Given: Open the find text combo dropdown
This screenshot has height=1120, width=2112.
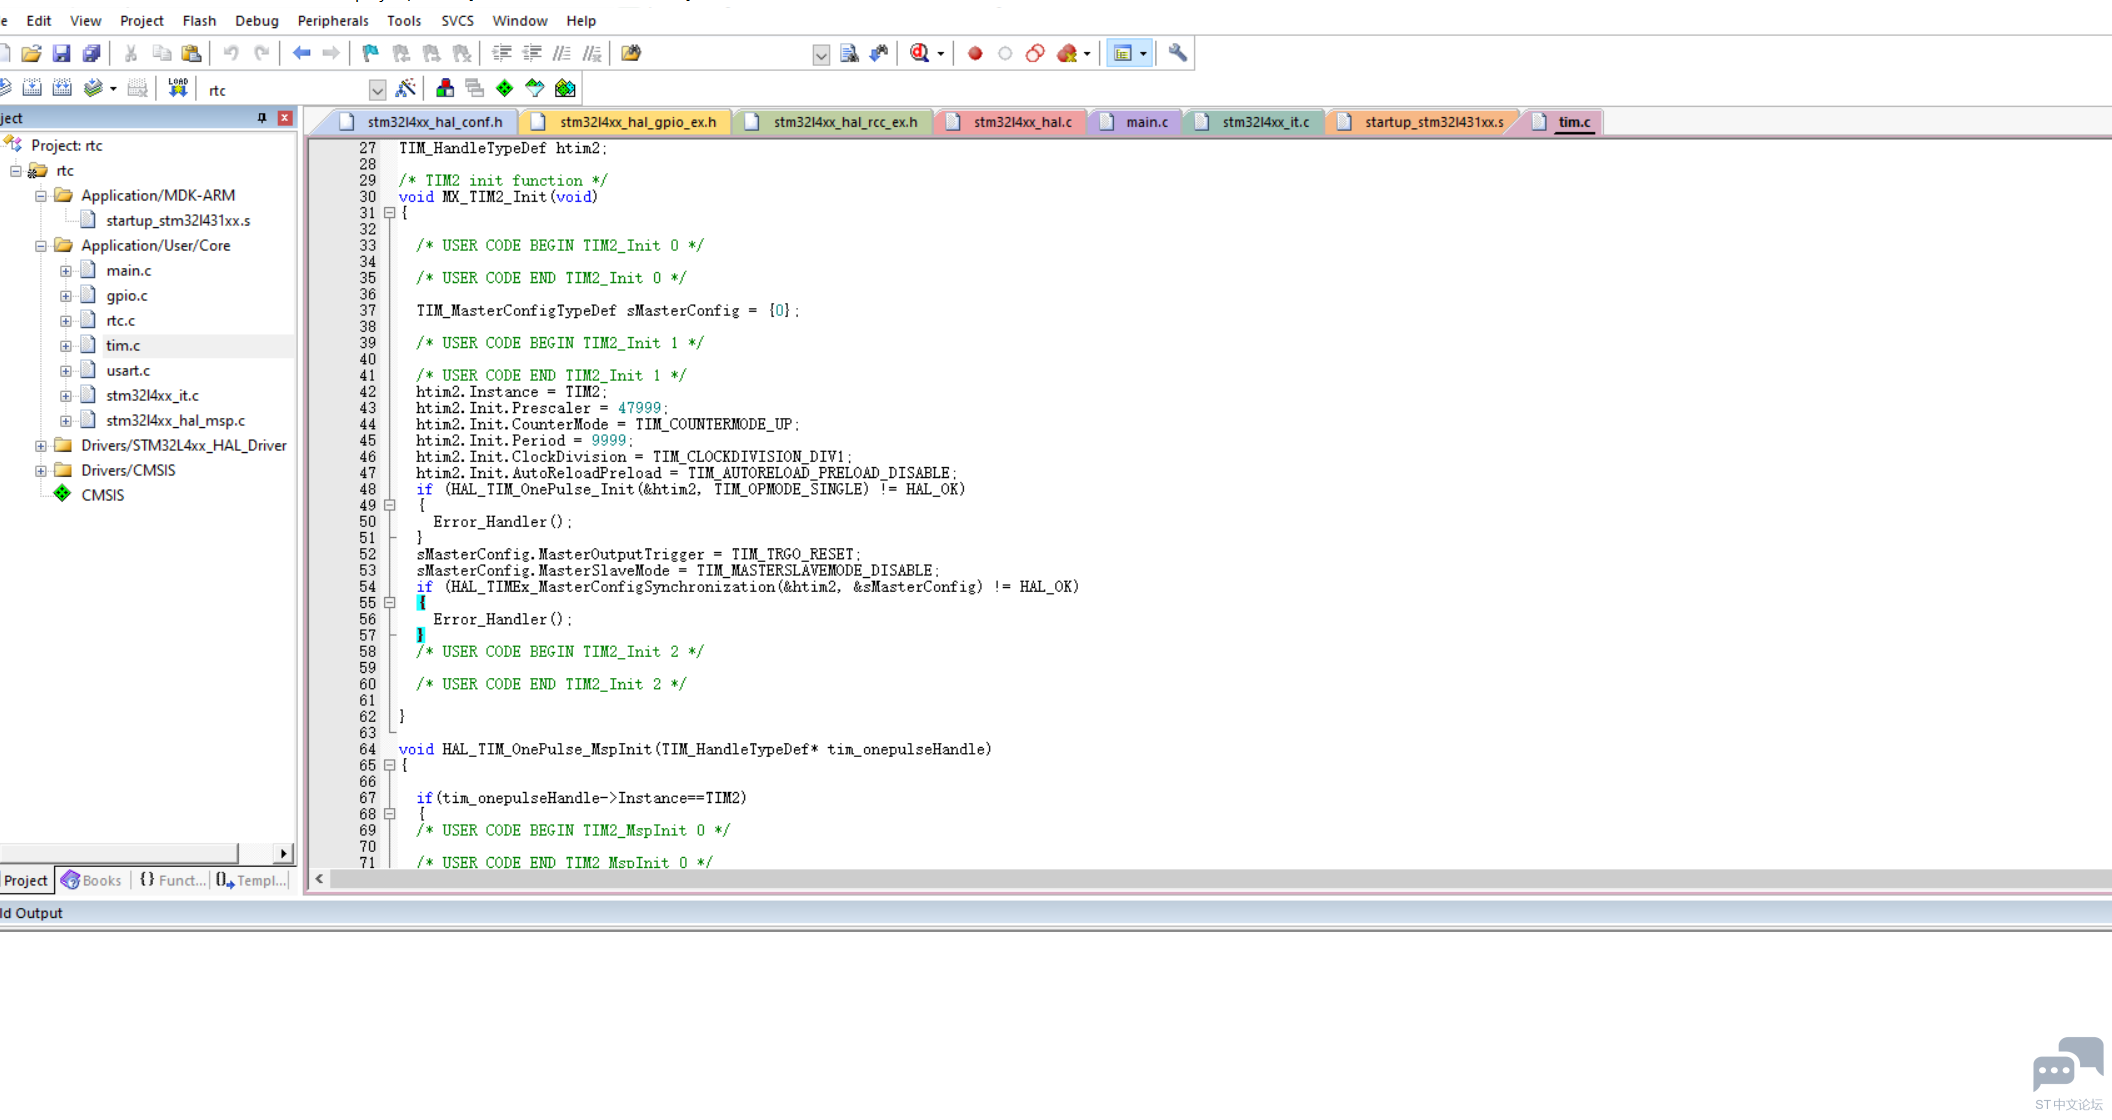Looking at the screenshot, I should point(821,54).
